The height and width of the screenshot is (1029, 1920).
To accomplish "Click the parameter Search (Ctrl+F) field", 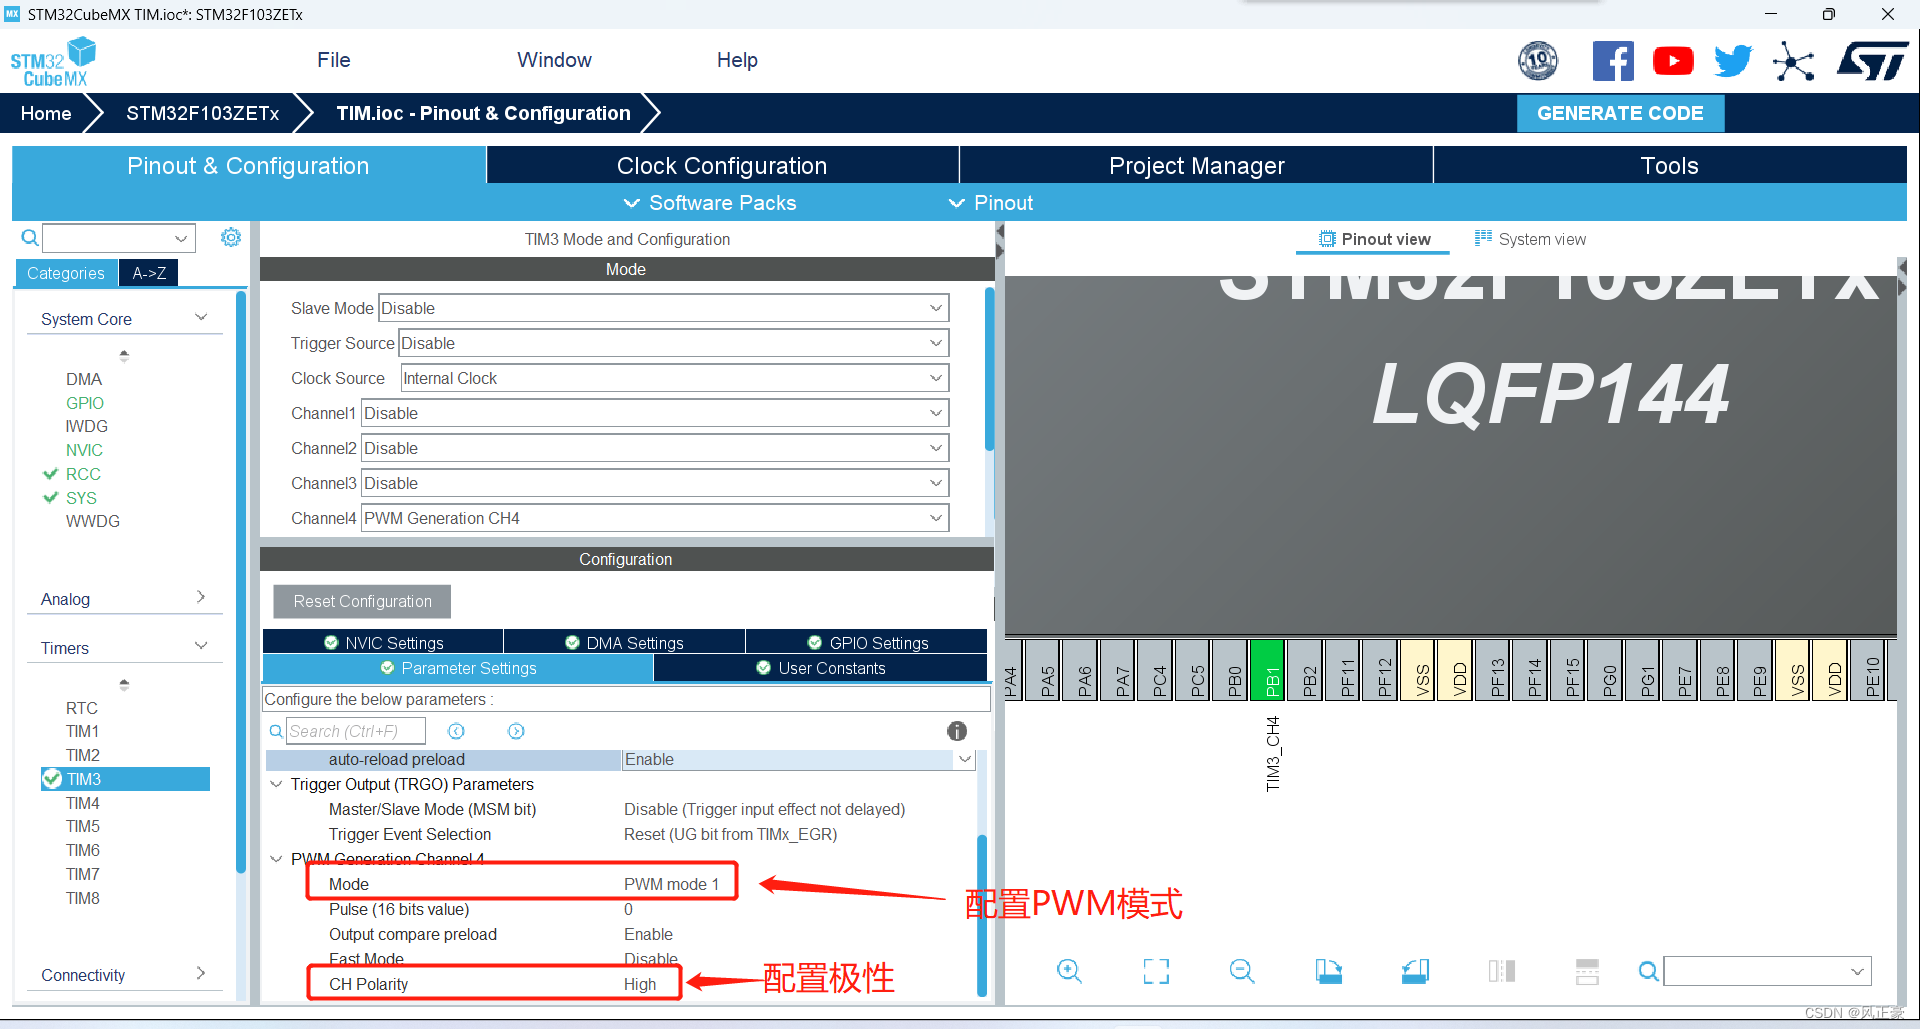I will 356,731.
